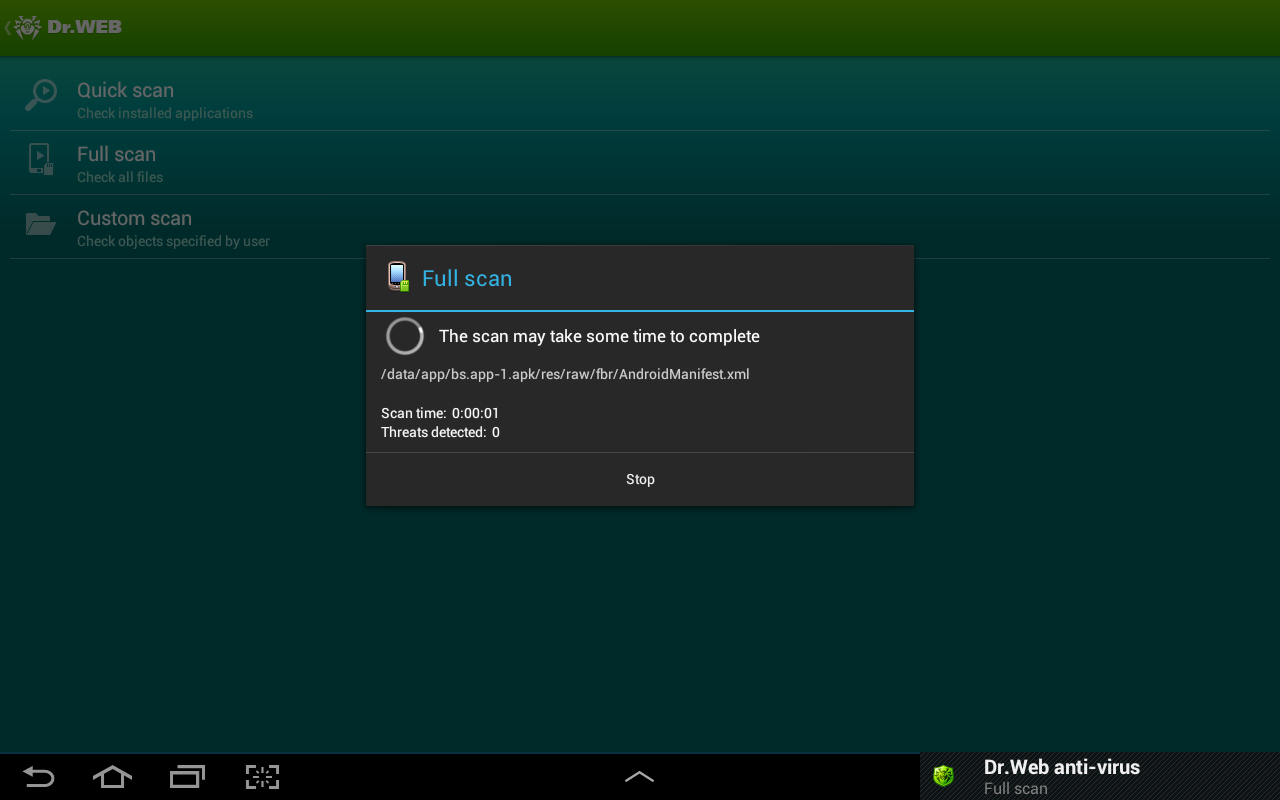Expand the bottom bar up chevron
The image size is (1280, 800).
click(639, 776)
